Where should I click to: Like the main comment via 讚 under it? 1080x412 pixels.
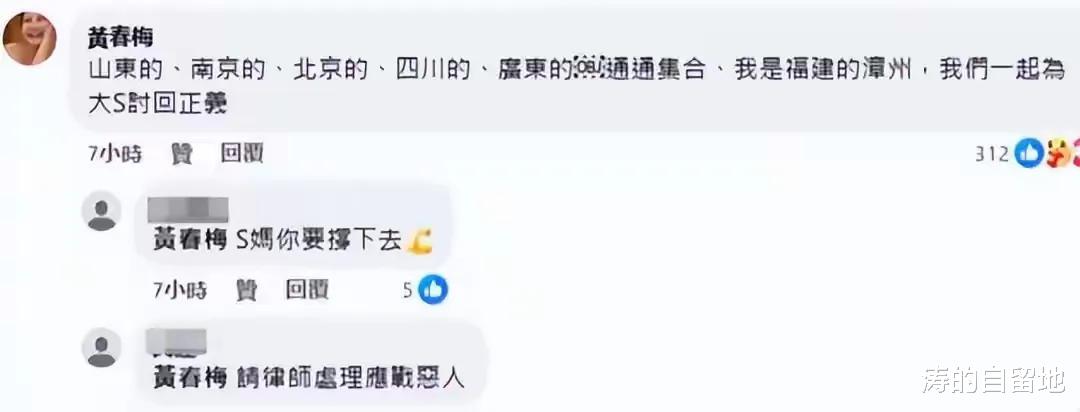(182, 154)
